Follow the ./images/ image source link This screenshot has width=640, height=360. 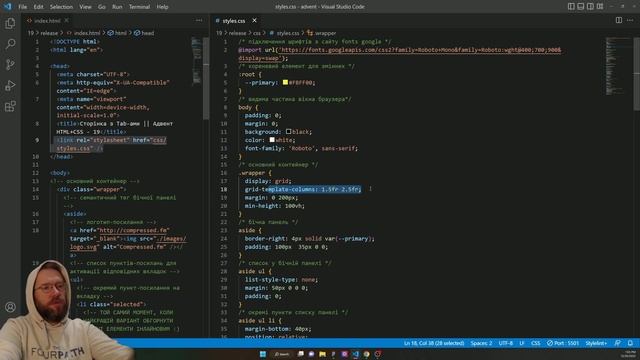coord(171,238)
